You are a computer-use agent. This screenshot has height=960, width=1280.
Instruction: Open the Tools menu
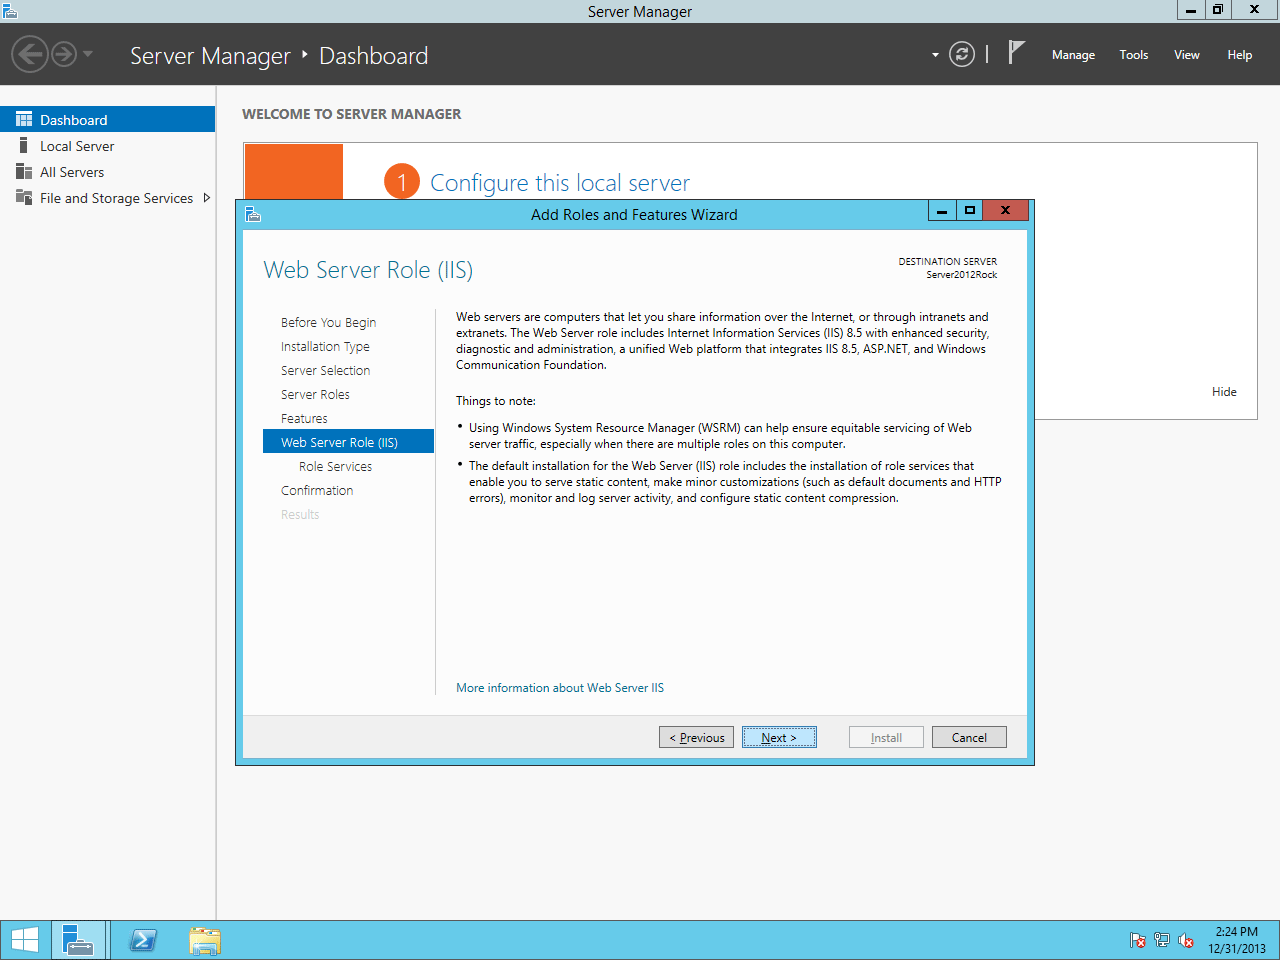tap(1134, 55)
